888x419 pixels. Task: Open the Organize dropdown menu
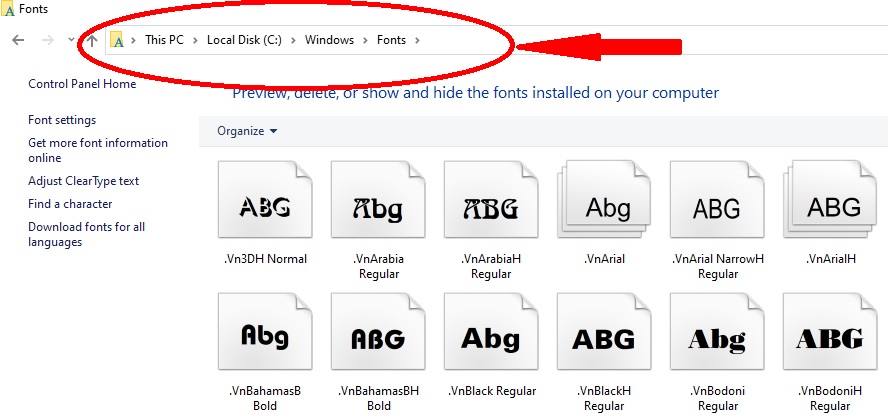coord(247,131)
